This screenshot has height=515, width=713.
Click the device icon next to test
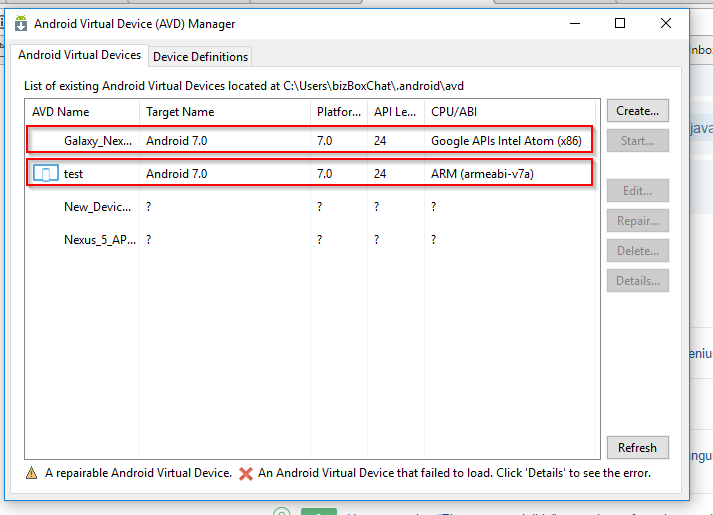(45, 174)
